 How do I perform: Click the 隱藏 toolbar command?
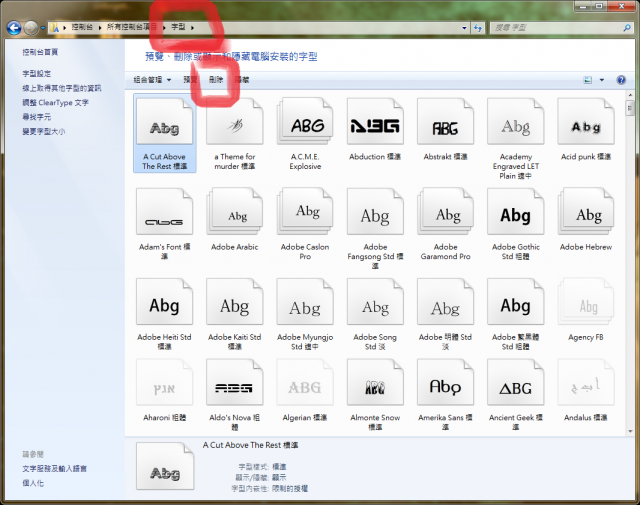click(242, 80)
